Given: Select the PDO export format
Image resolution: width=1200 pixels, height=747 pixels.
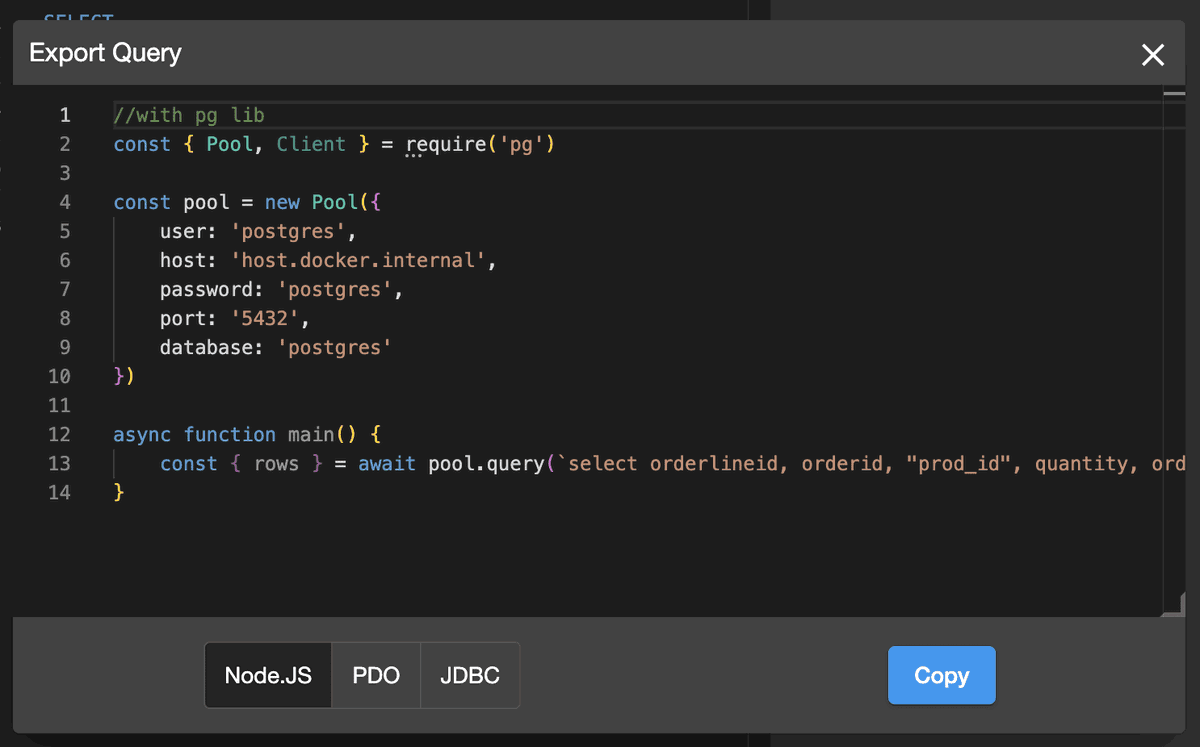Looking at the screenshot, I should pyautogui.click(x=376, y=675).
